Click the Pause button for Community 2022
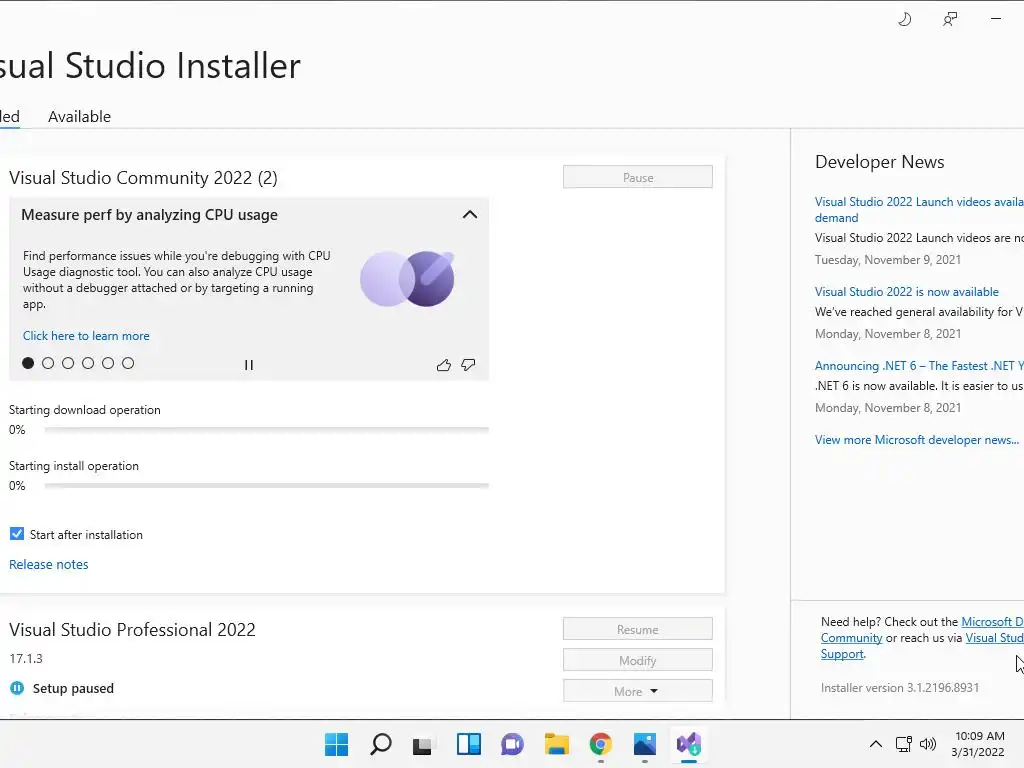 pos(637,177)
